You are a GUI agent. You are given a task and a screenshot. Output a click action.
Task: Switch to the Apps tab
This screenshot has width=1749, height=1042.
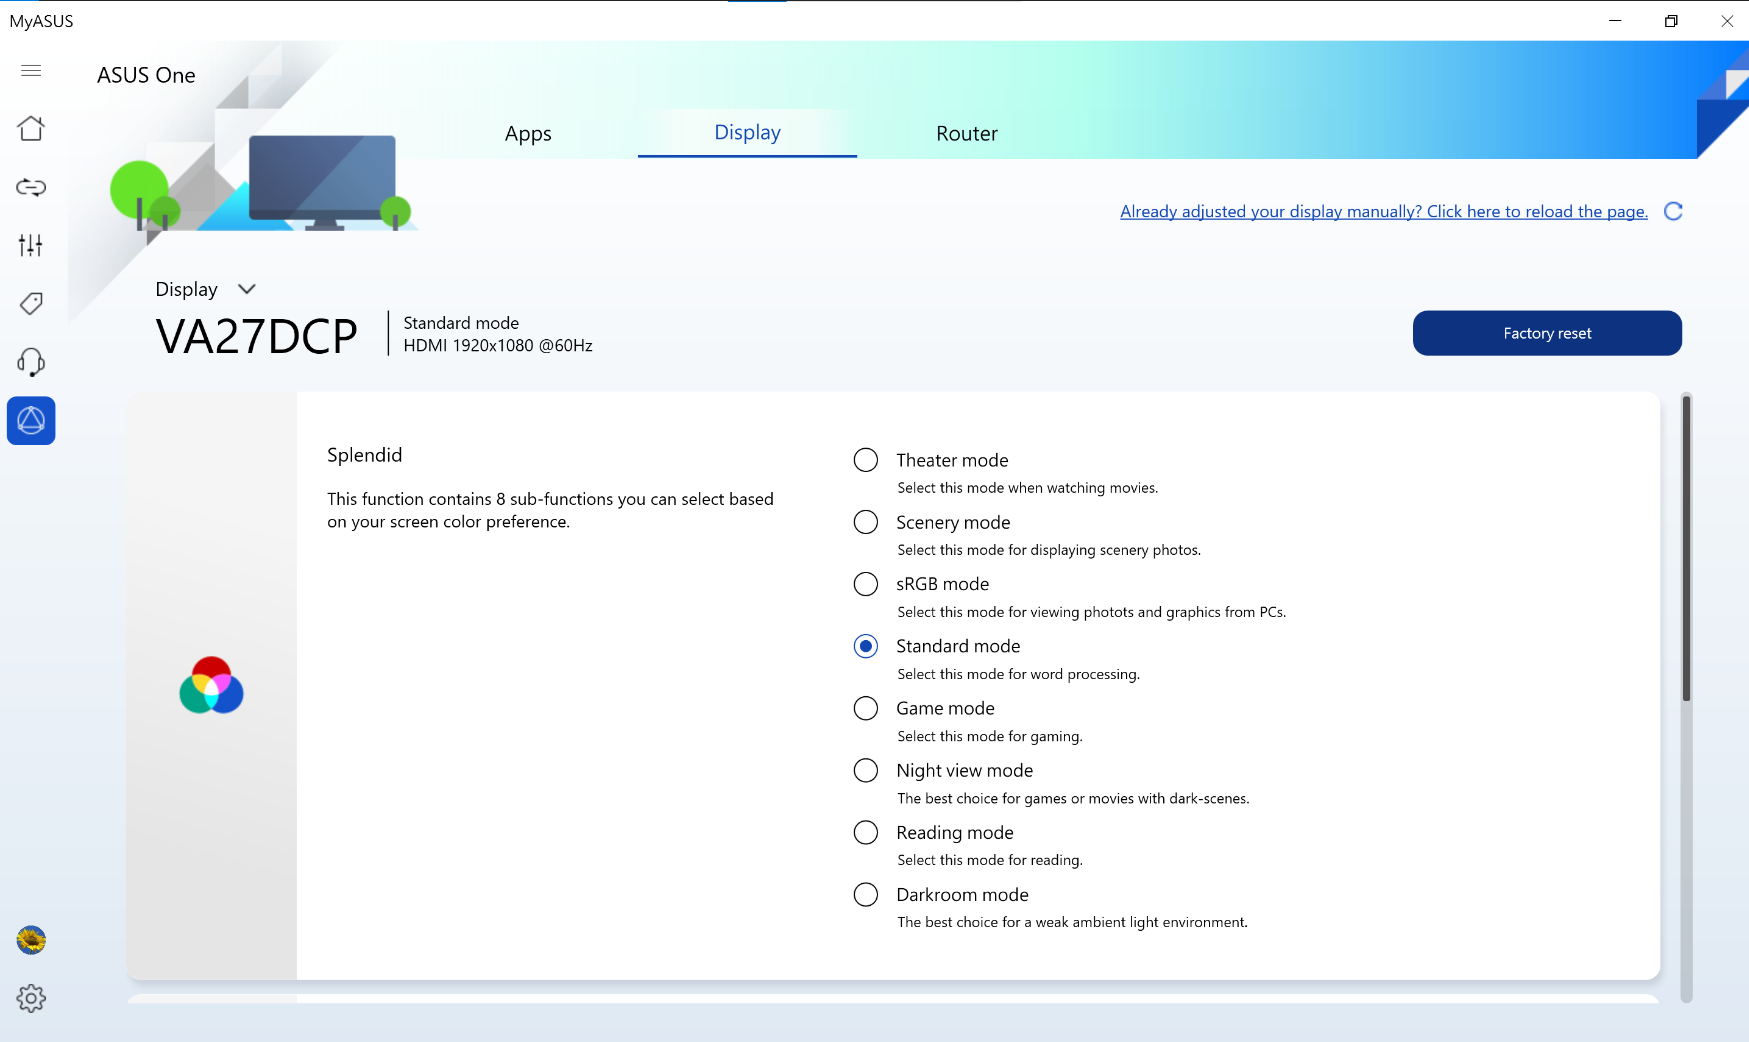point(528,133)
